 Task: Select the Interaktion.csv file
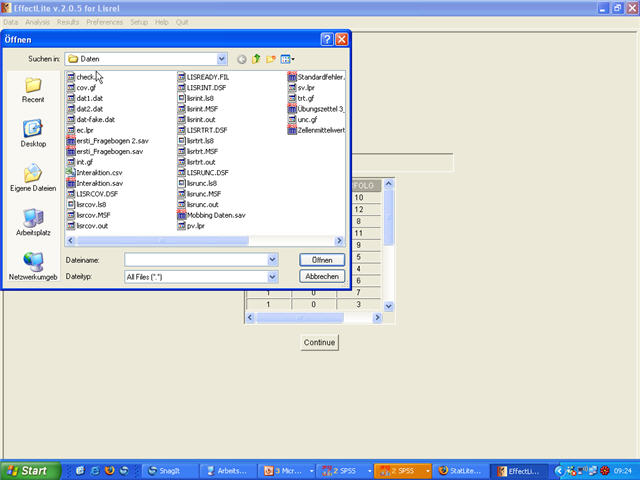click(98, 173)
